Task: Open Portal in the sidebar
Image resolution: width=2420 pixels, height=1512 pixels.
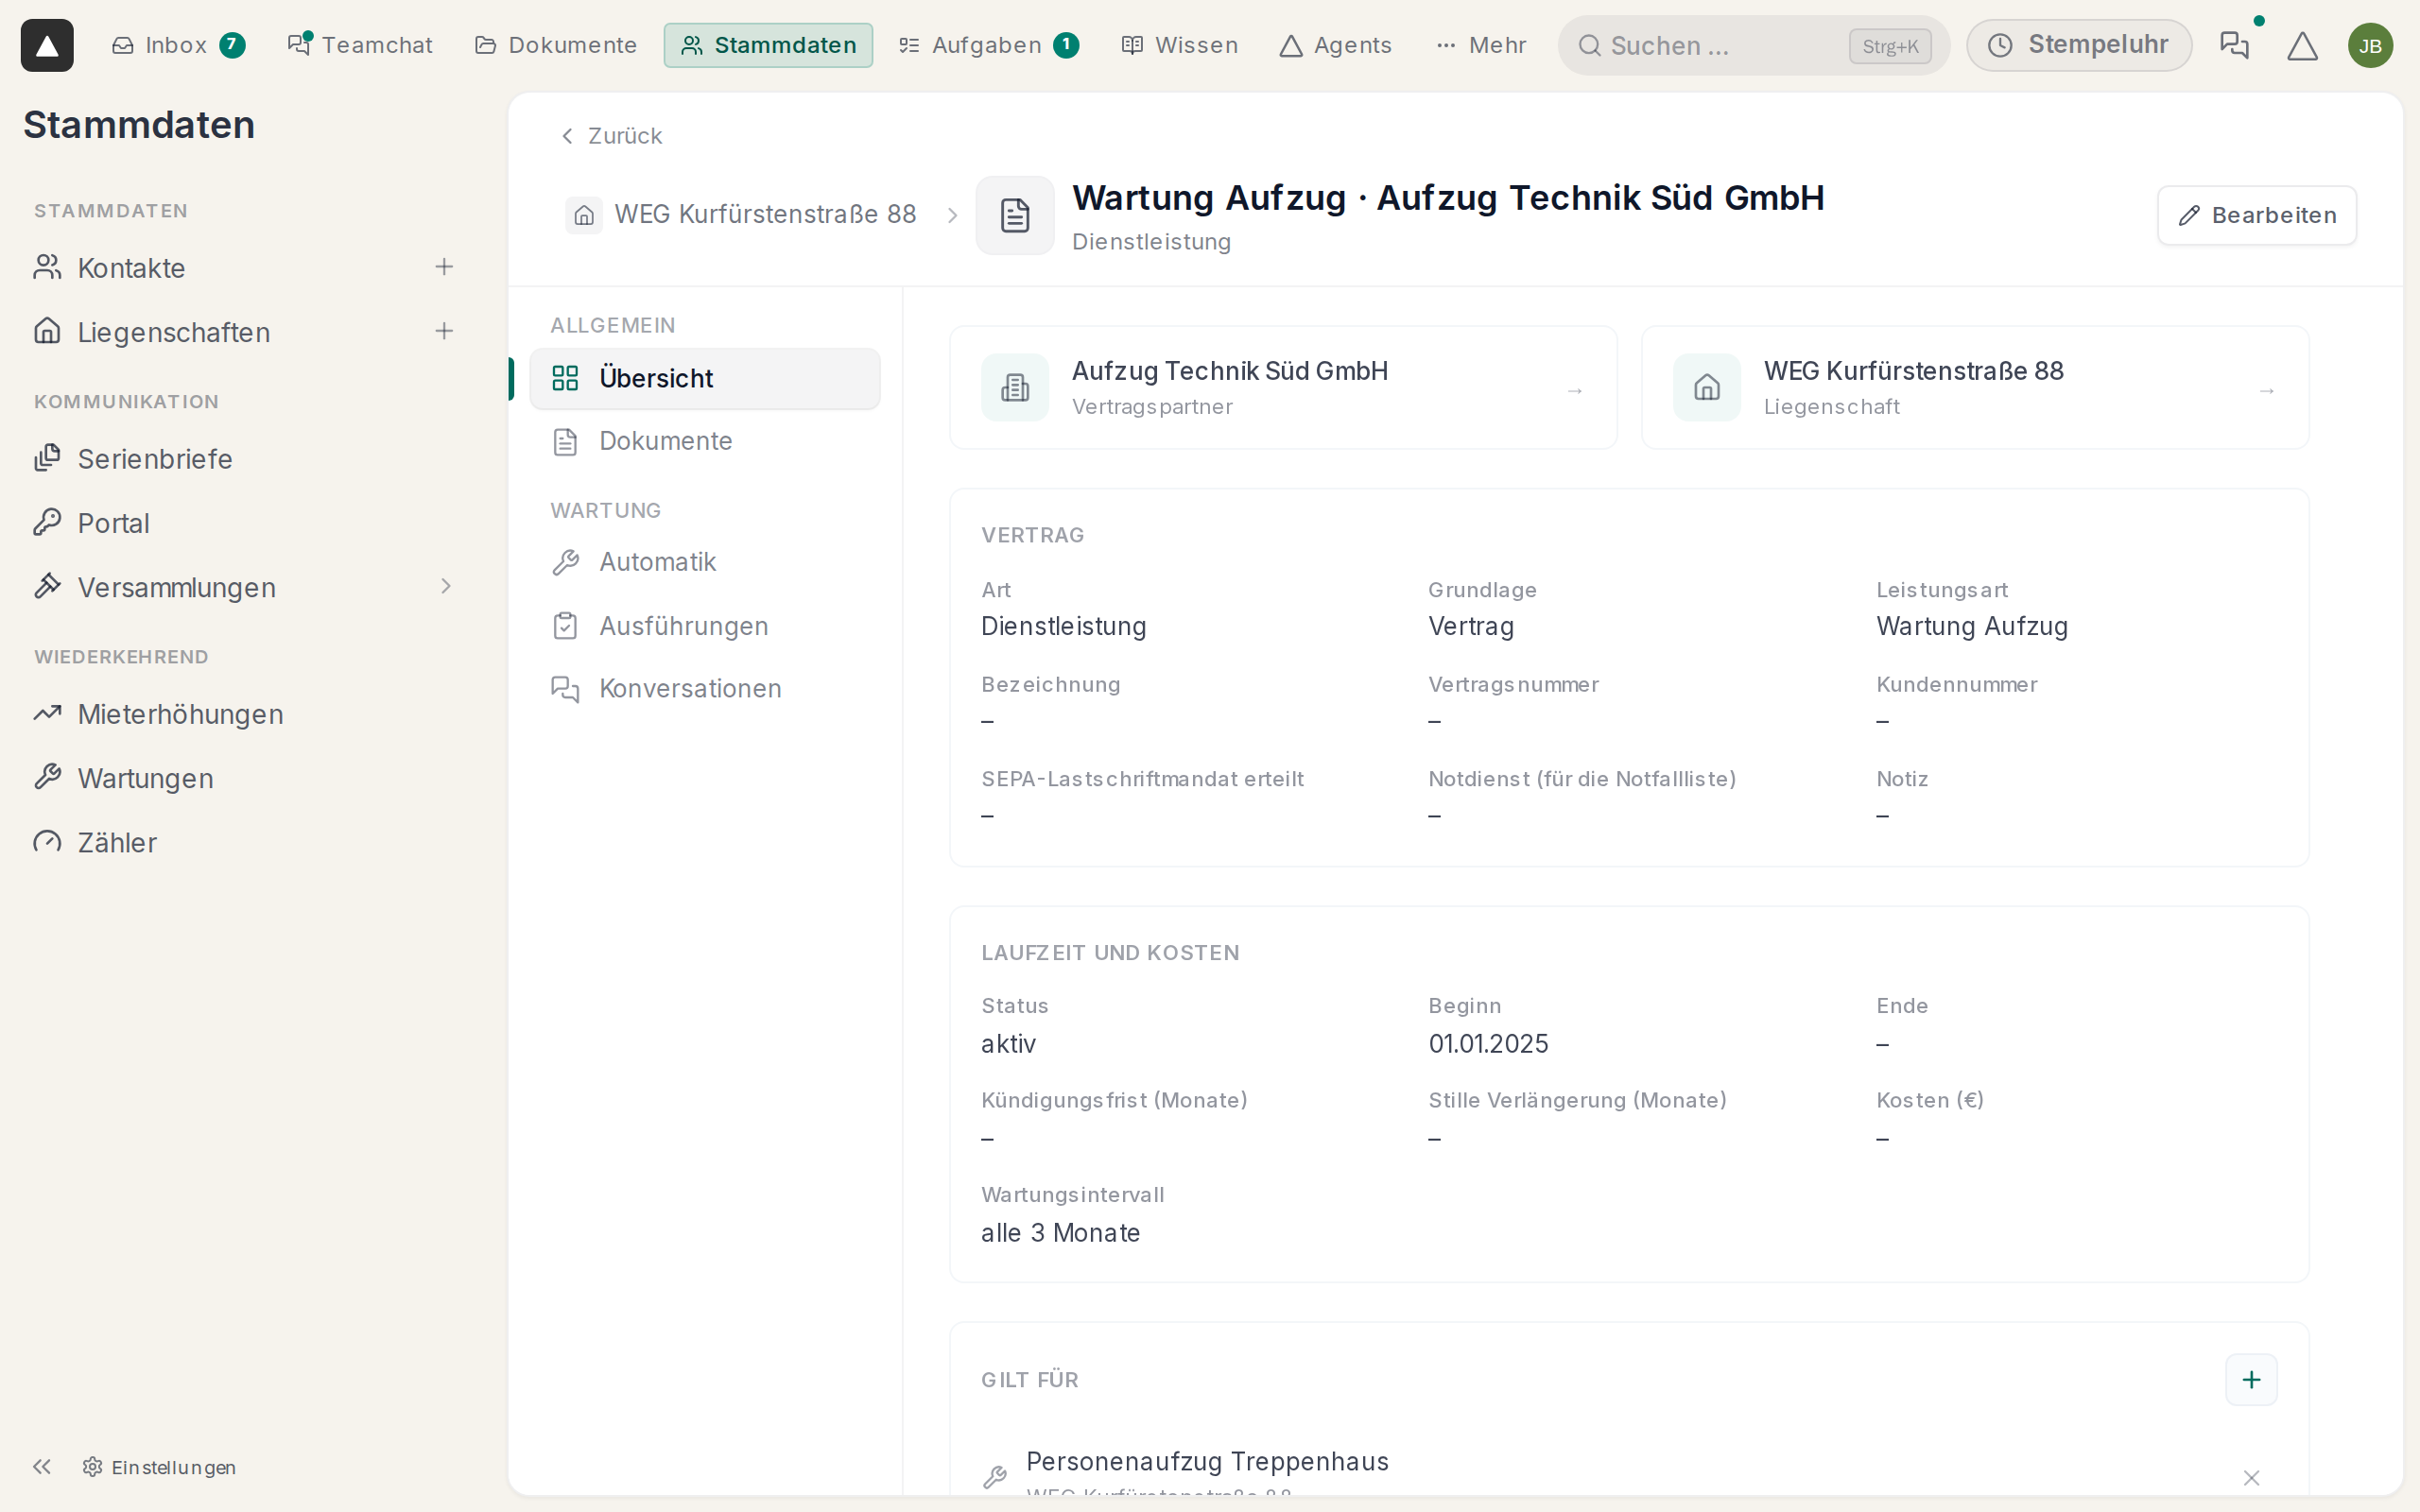Action: coord(245,522)
